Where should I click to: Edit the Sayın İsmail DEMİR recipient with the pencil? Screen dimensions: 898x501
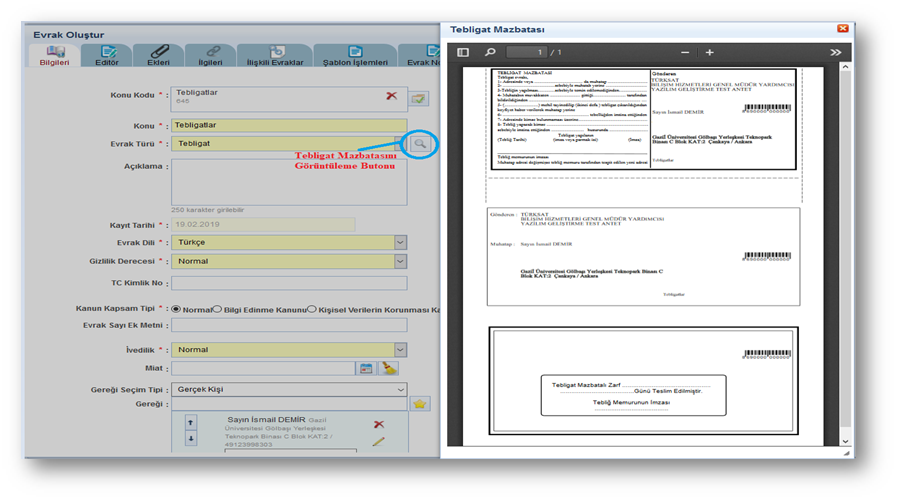378,441
